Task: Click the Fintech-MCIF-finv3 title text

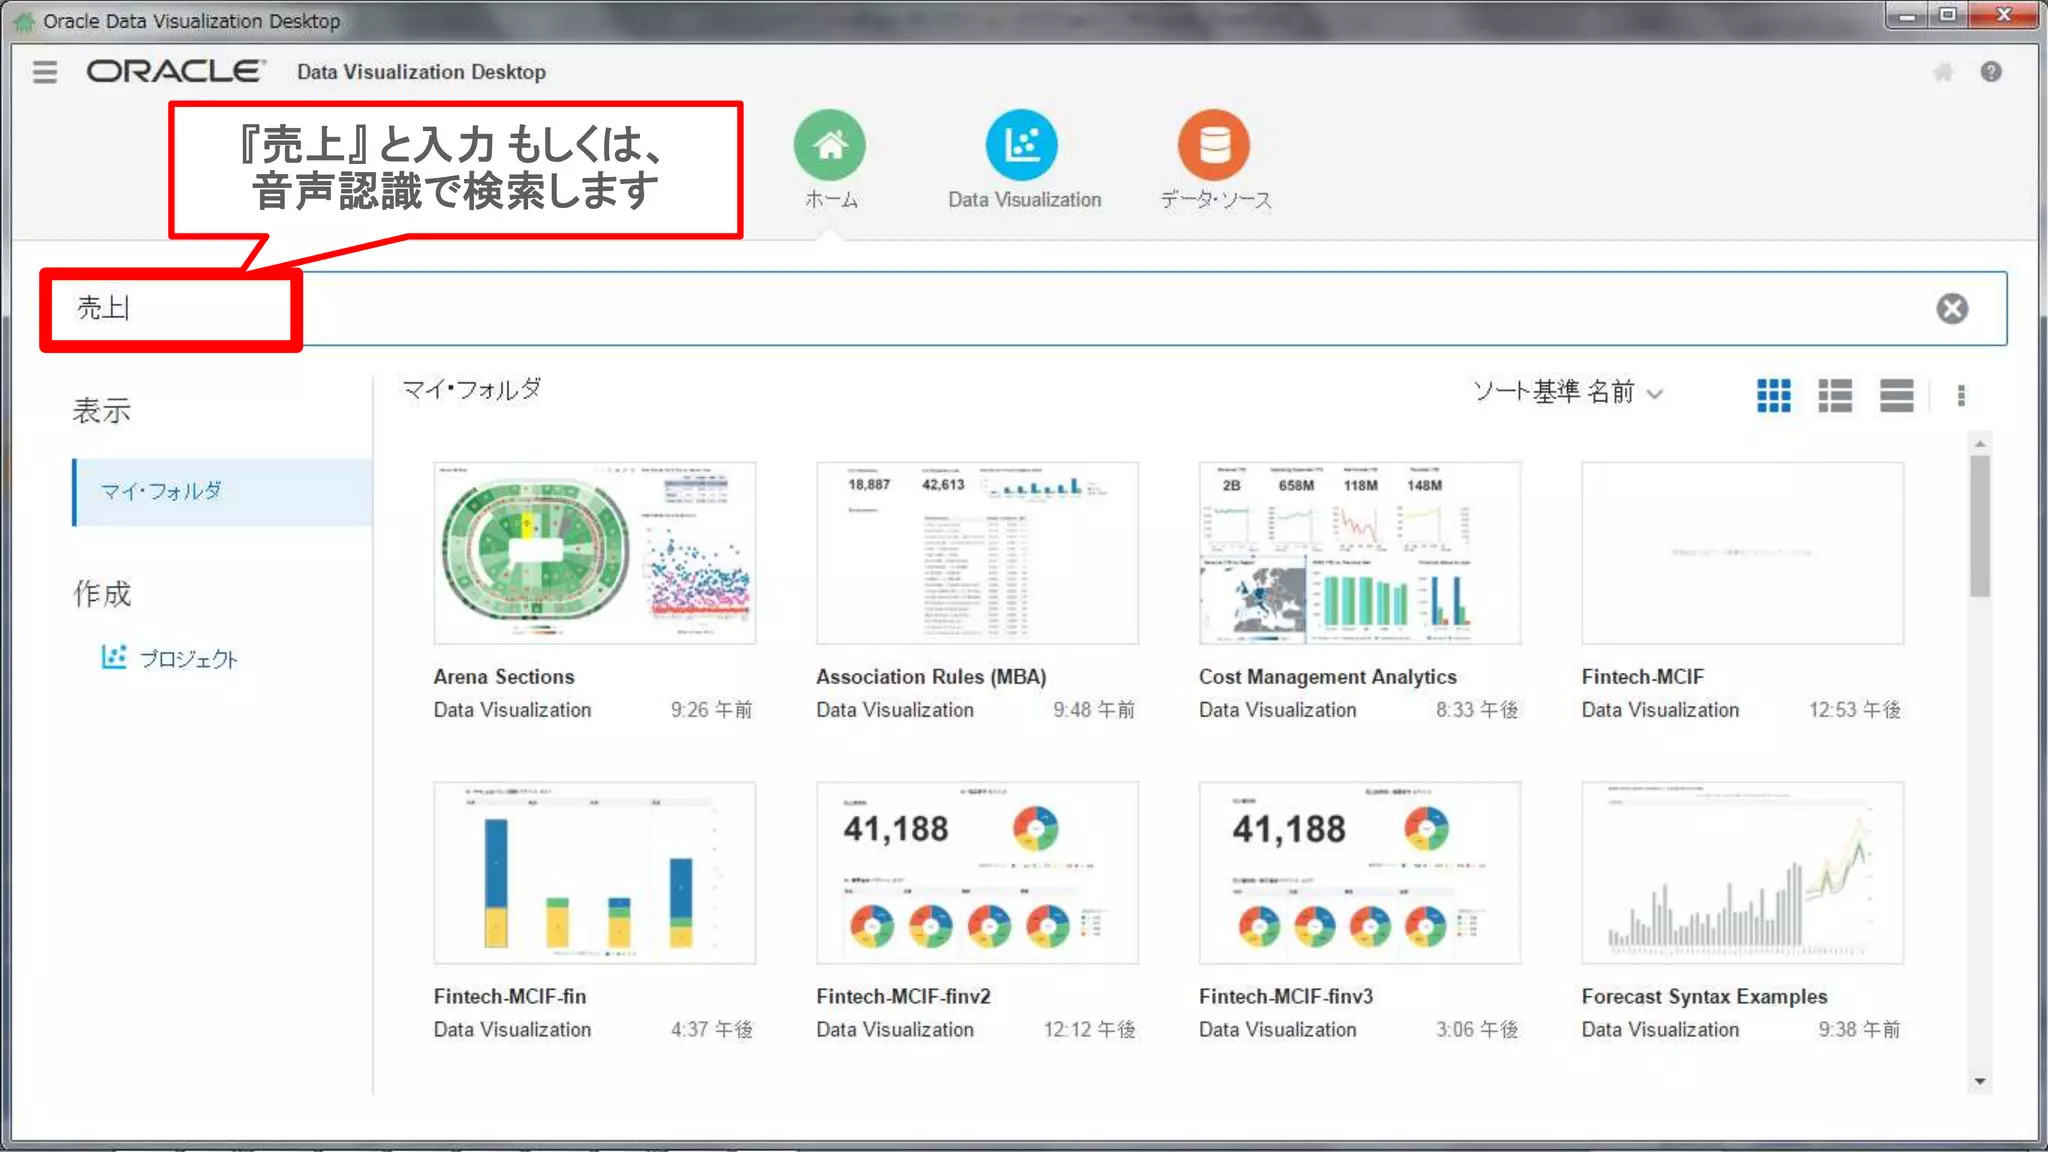Action: point(1286,997)
